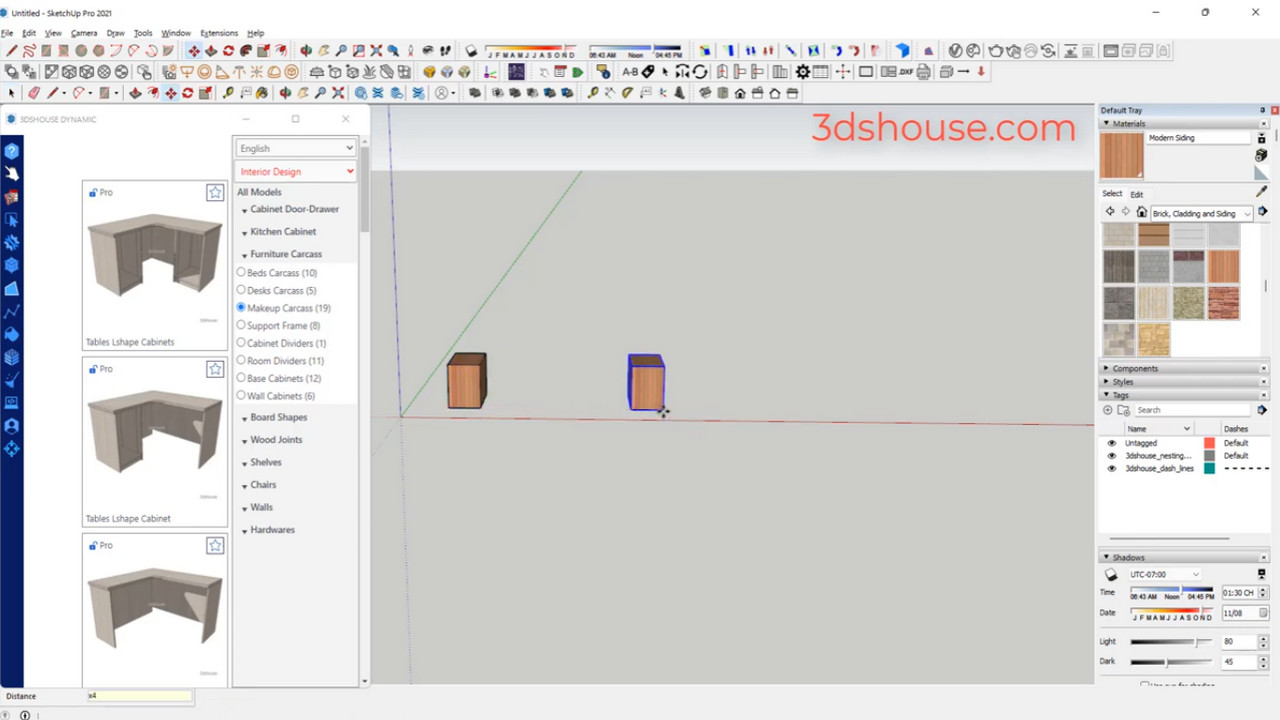
Task: Select the Beds Carcass radio option
Action: (x=241, y=273)
